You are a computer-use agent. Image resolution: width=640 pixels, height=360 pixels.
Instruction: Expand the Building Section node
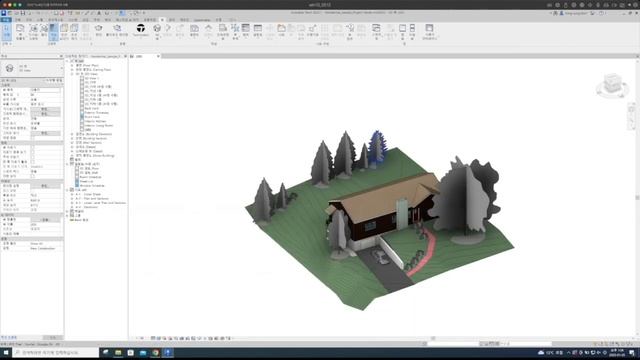click(72, 138)
